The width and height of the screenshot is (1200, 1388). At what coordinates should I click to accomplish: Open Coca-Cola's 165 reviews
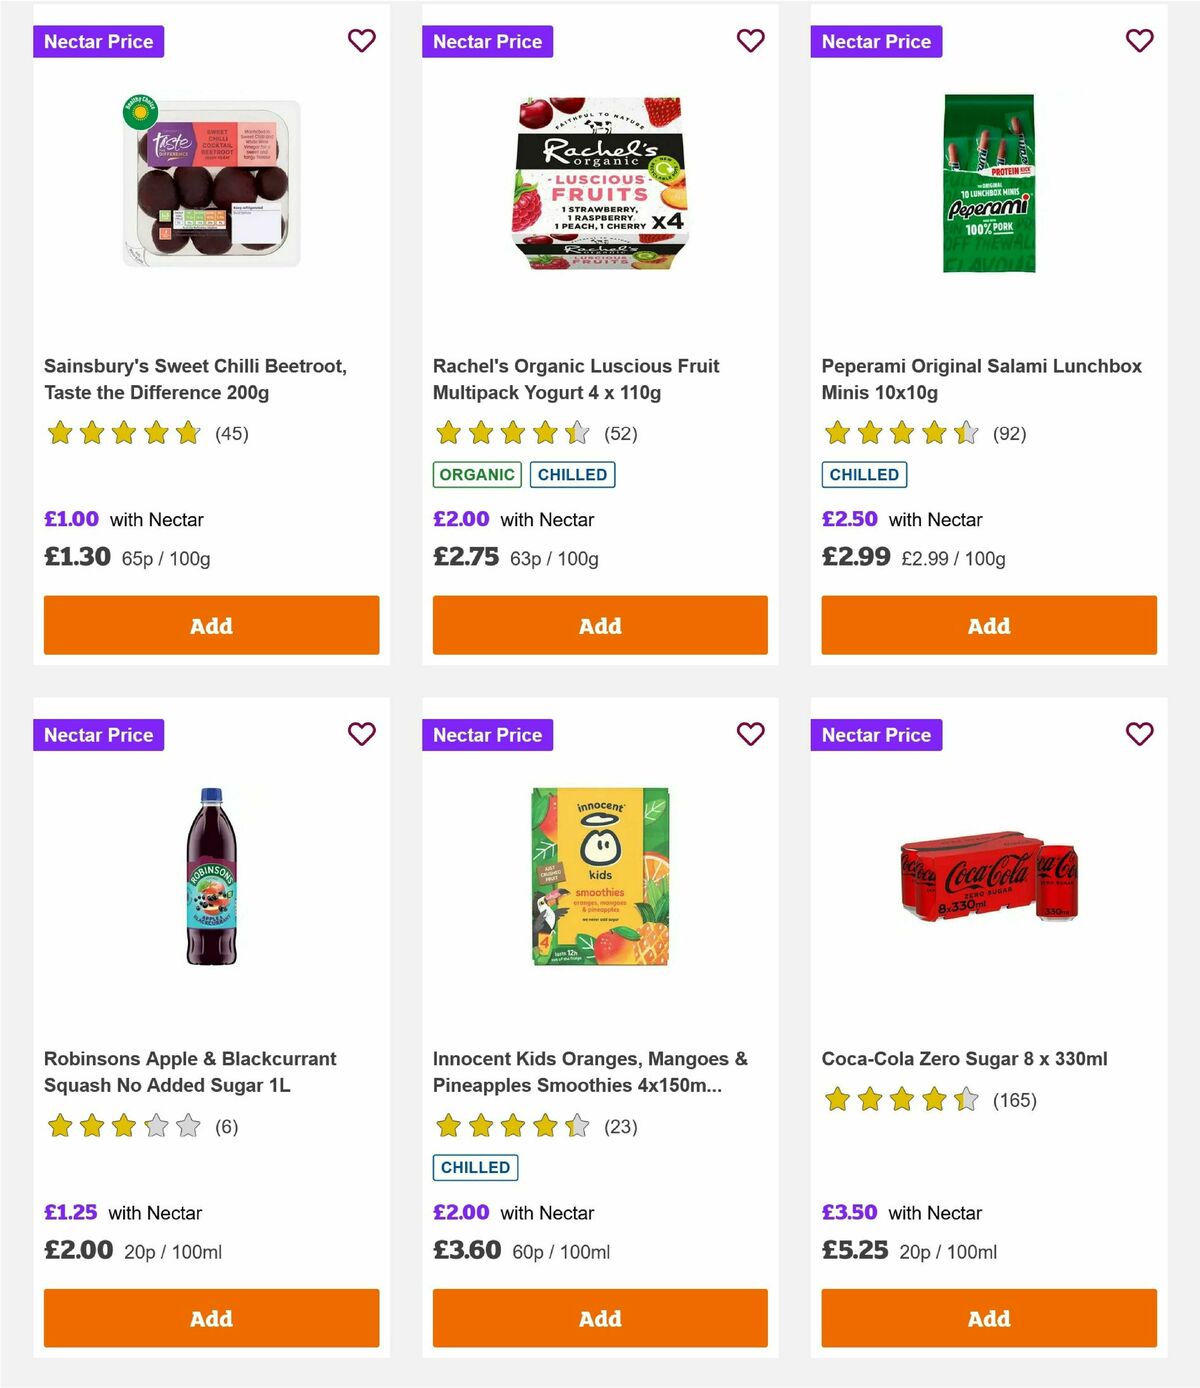click(1013, 1100)
